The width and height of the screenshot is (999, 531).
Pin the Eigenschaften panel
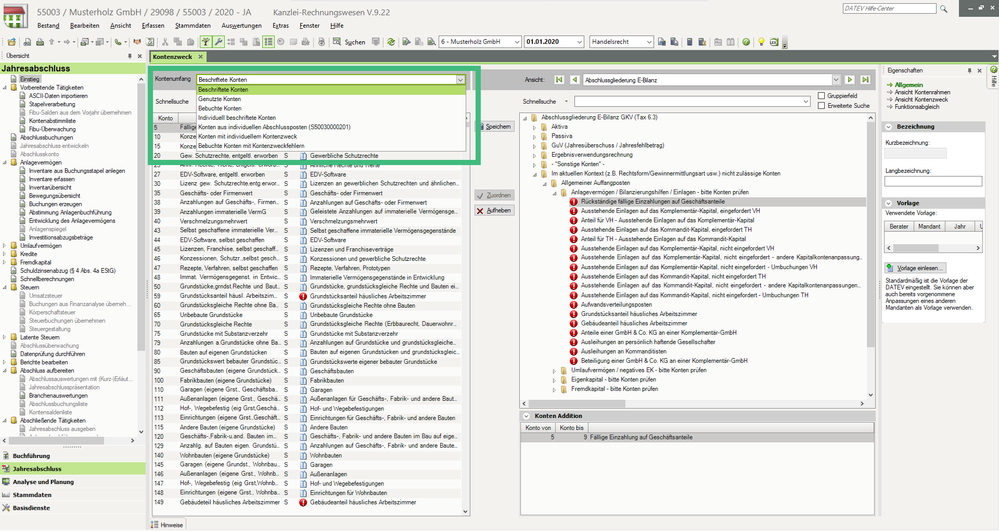tap(970, 71)
